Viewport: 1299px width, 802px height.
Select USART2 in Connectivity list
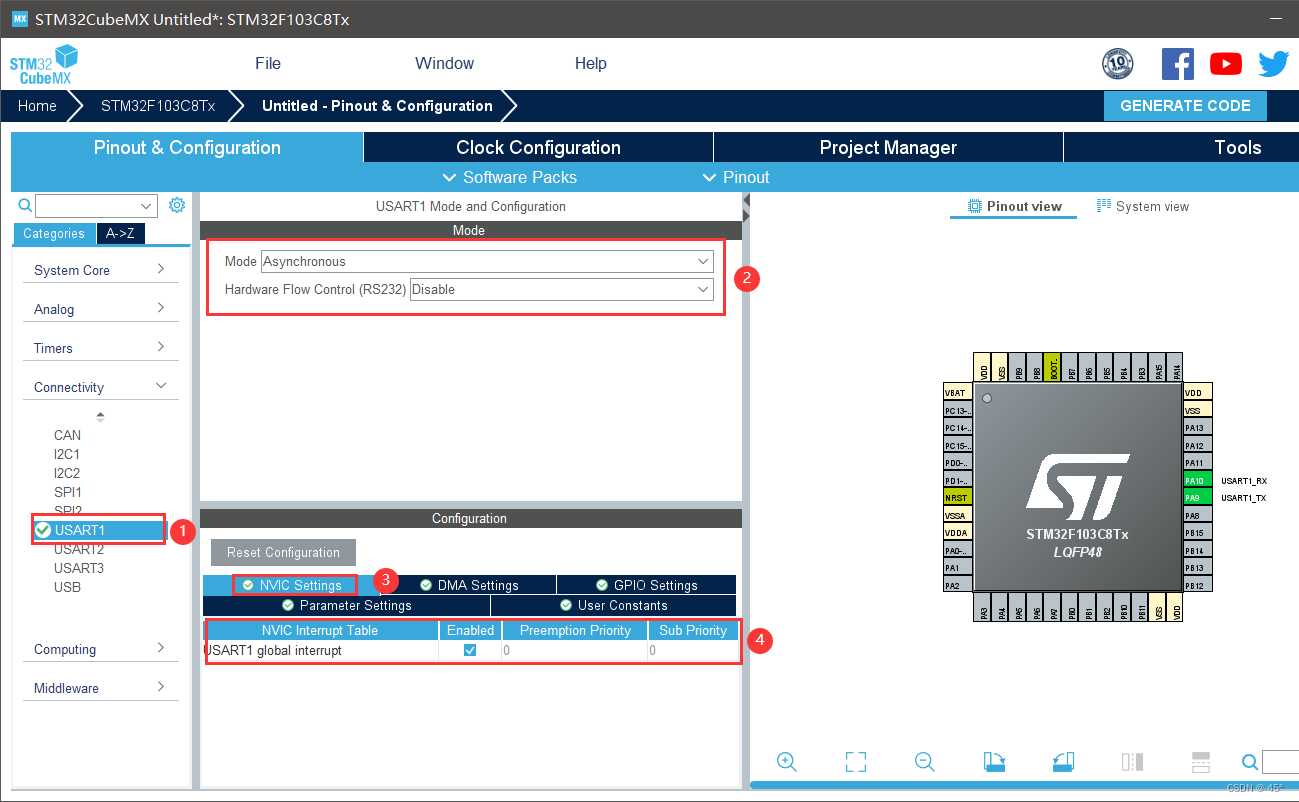coord(79,549)
